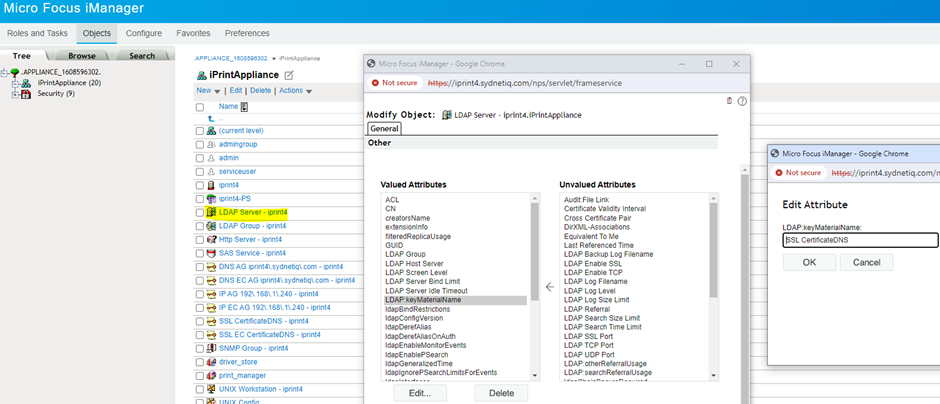This screenshot has width=940, height=404.
Task: Open the Actions dropdown menu
Action: click(x=295, y=91)
